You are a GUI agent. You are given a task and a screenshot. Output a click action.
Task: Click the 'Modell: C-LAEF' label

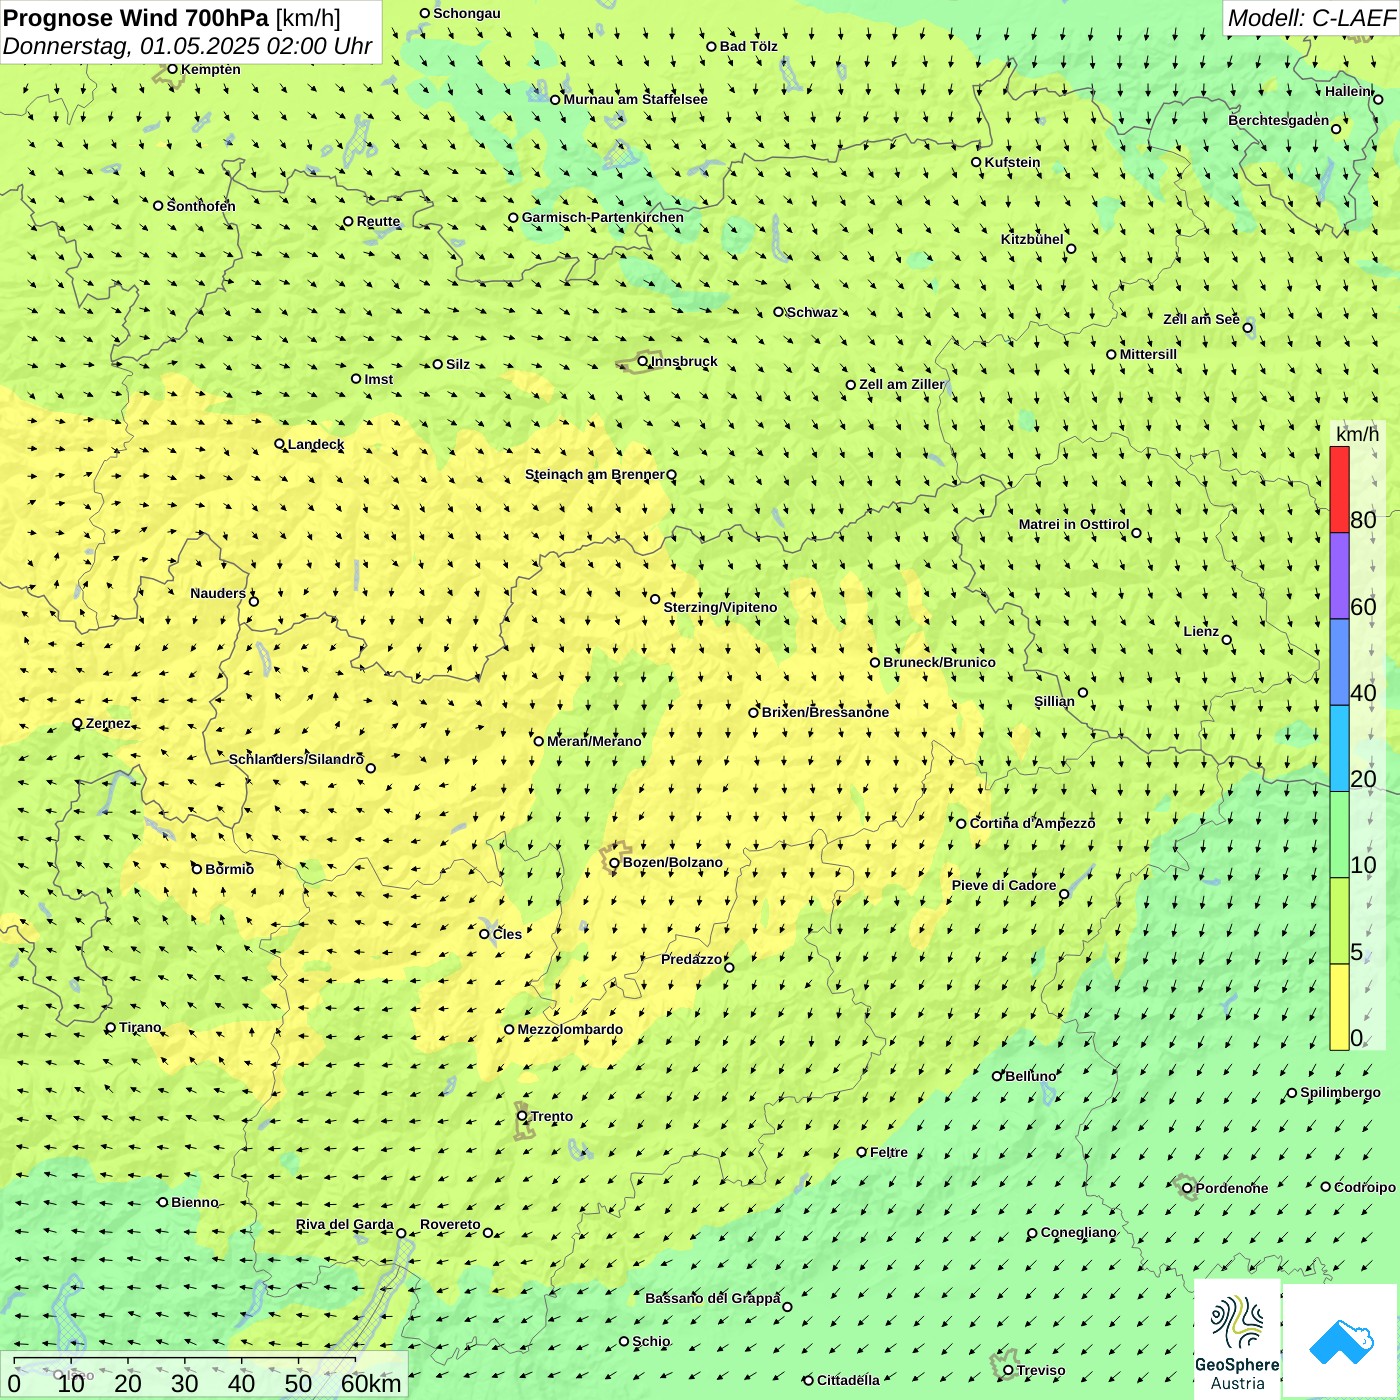(1311, 18)
